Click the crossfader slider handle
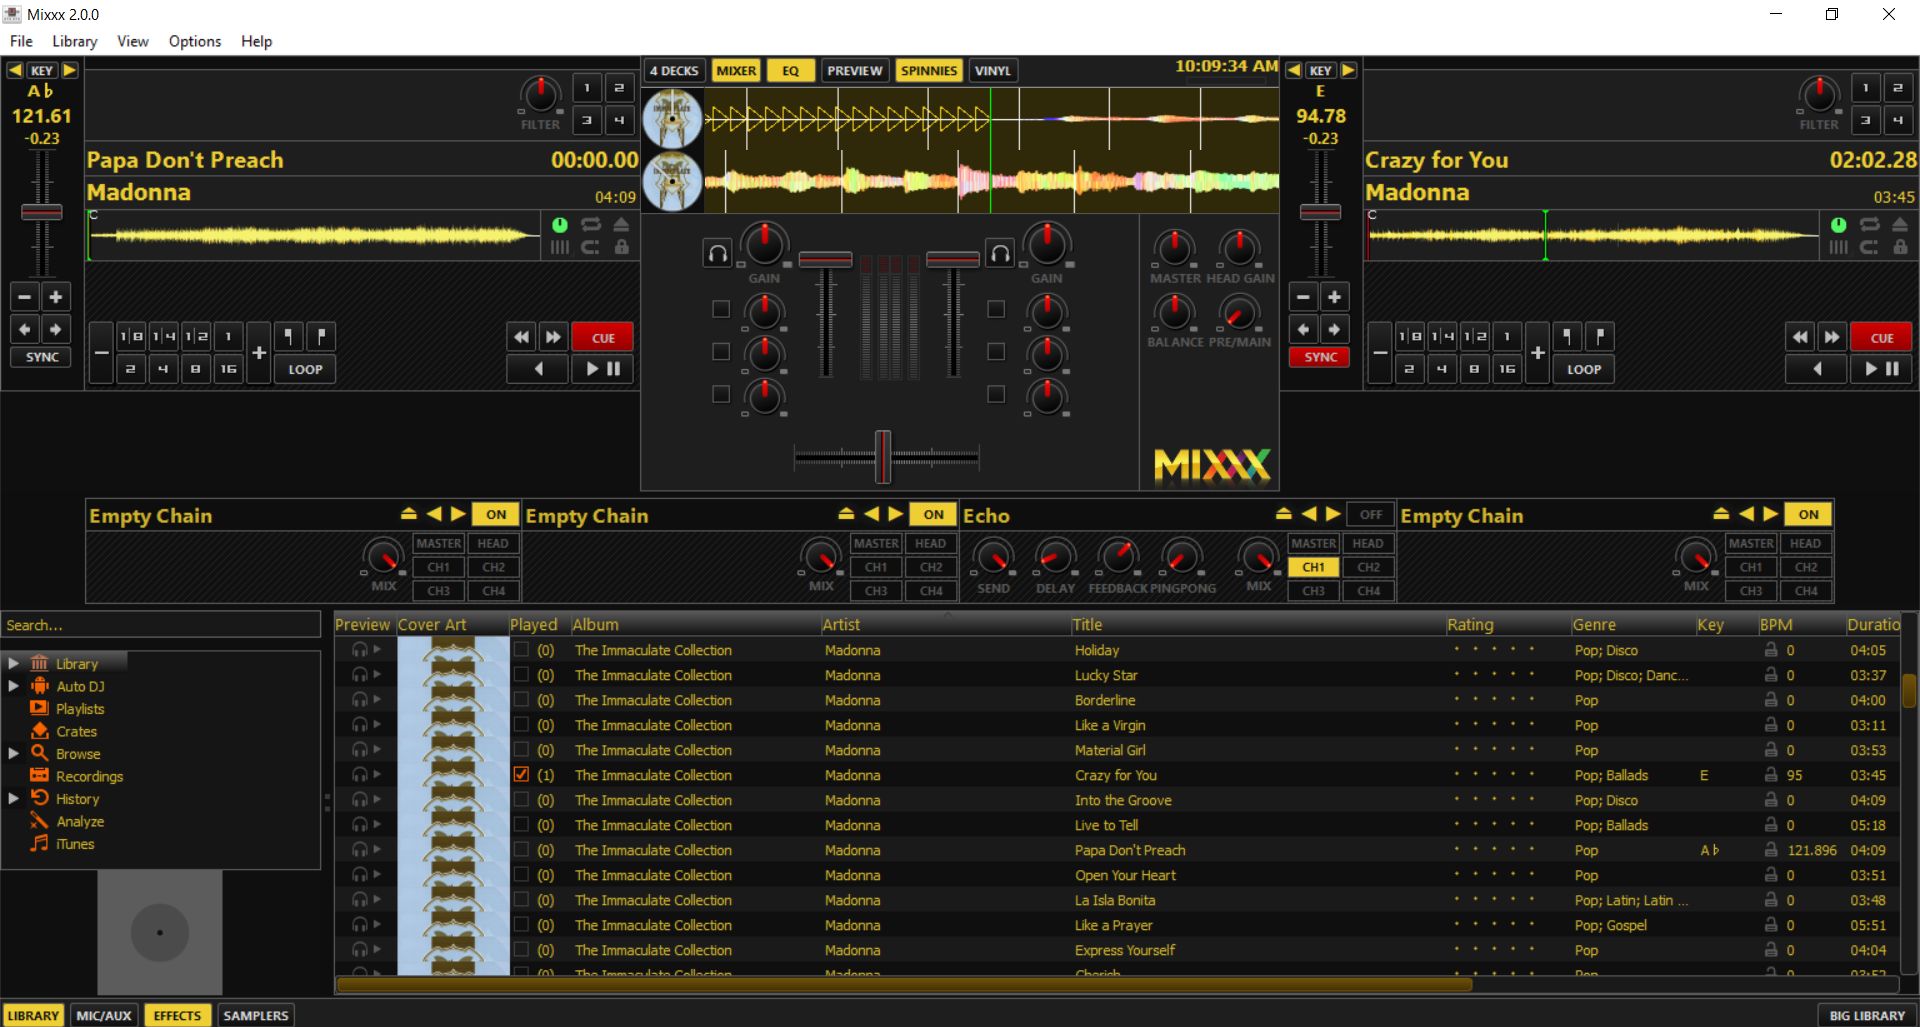1920x1027 pixels. tap(883, 457)
